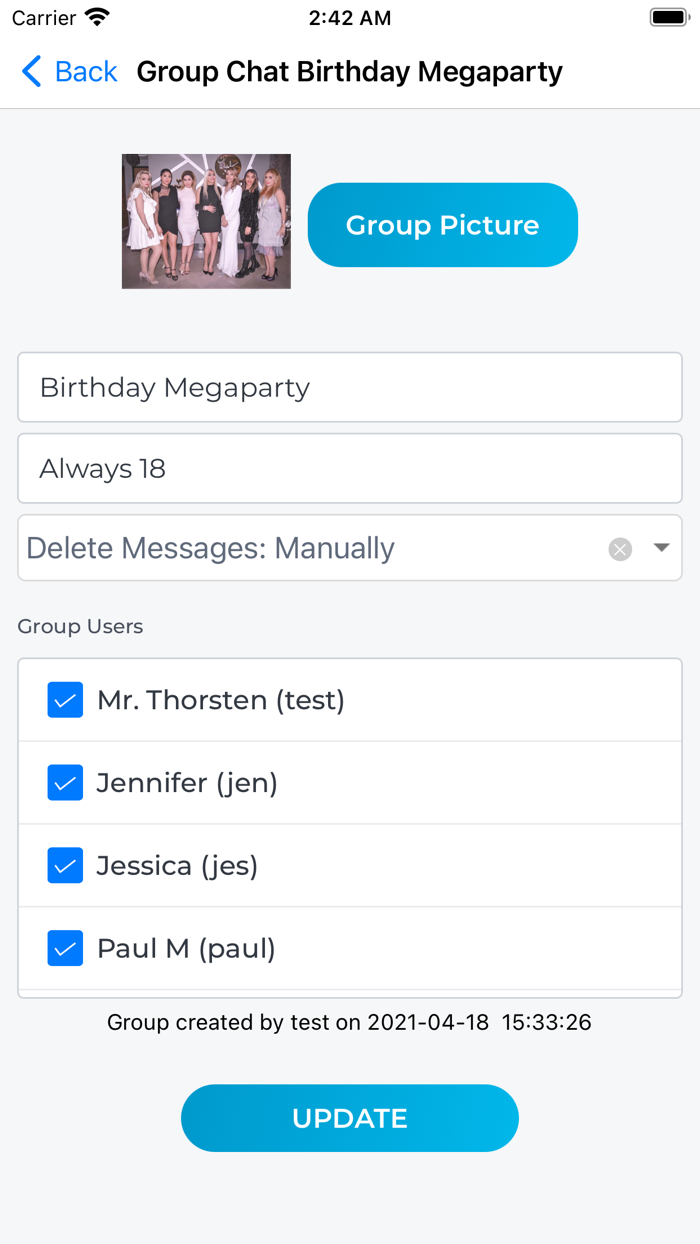Viewport: 700px width, 1244px height.
Task: Uncheck Mr. Thorsten (test) checkbox
Action: [65, 700]
